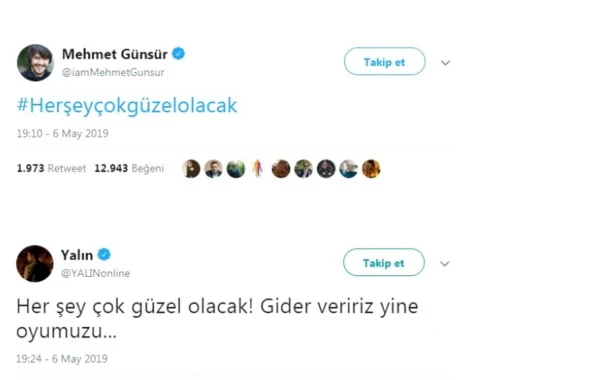Viewport: 600px width, 380px height.
Task: Open the 19:24 - 6 May 2019 timestamp
Action: [x=62, y=359]
